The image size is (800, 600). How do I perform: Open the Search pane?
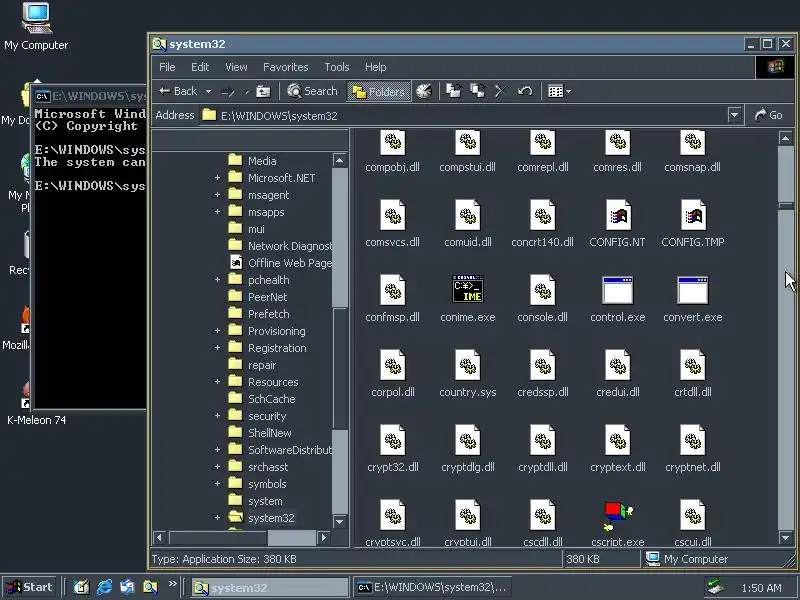coord(312,91)
